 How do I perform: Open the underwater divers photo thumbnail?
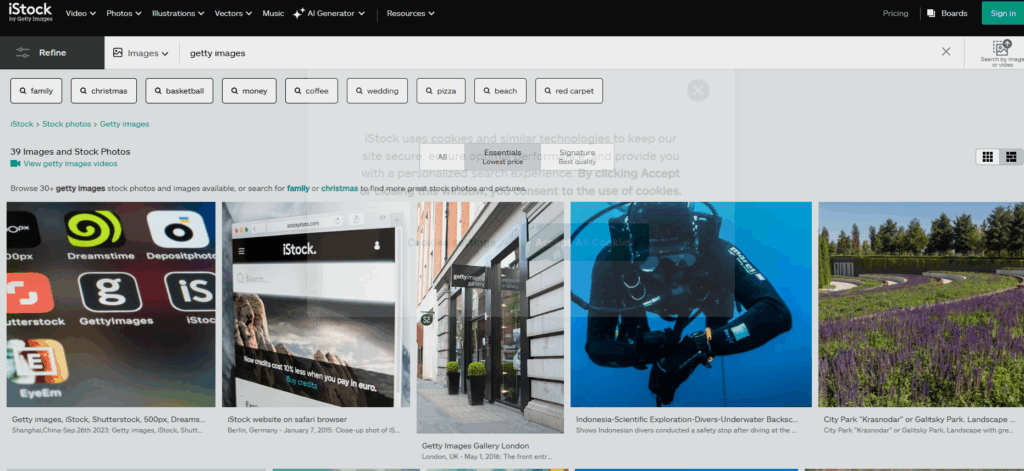[691, 304]
